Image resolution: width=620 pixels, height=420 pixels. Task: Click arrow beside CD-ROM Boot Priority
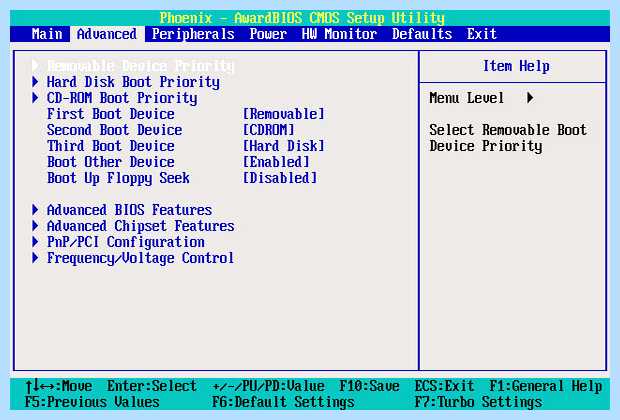[36, 98]
